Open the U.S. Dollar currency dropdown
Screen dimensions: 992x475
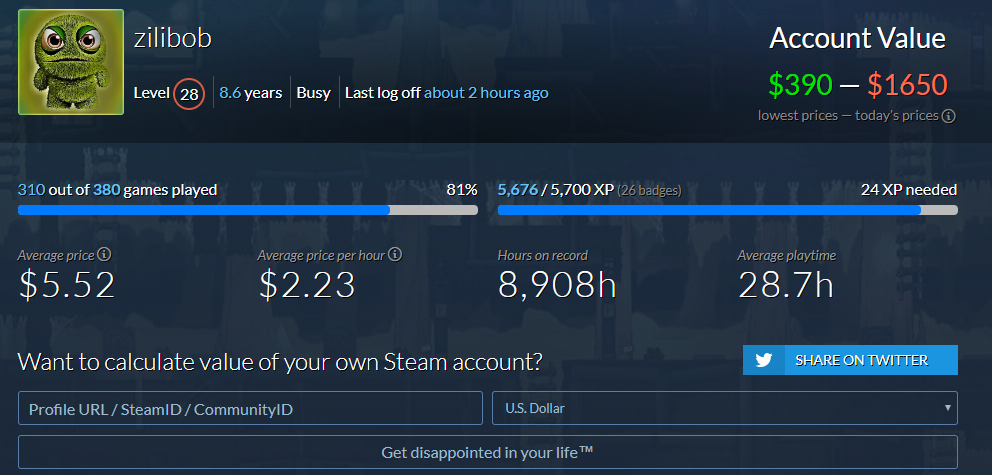pyautogui.click(x=724, y=408)
